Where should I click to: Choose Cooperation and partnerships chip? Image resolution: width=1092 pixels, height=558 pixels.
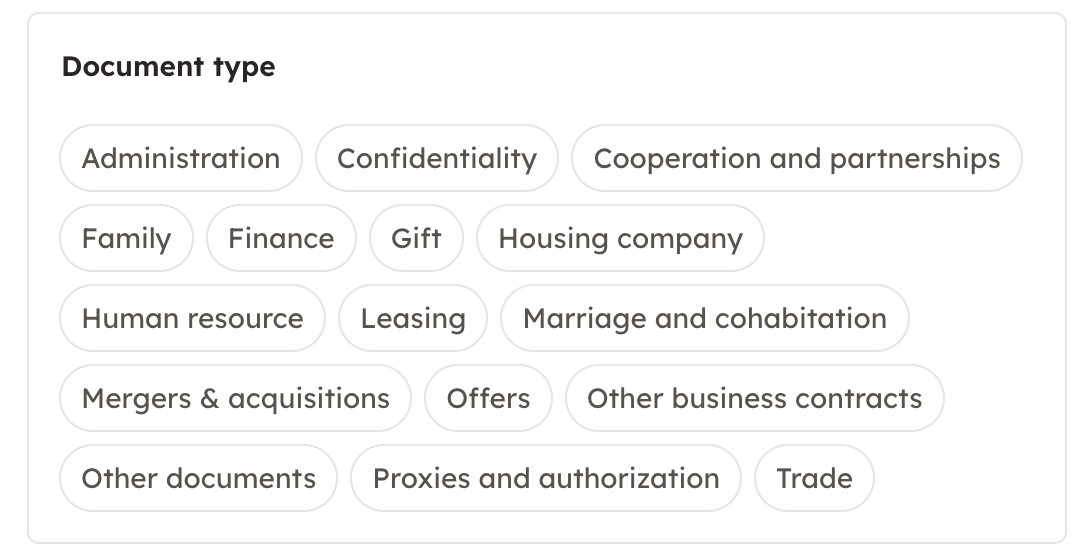tap(796, 158)
